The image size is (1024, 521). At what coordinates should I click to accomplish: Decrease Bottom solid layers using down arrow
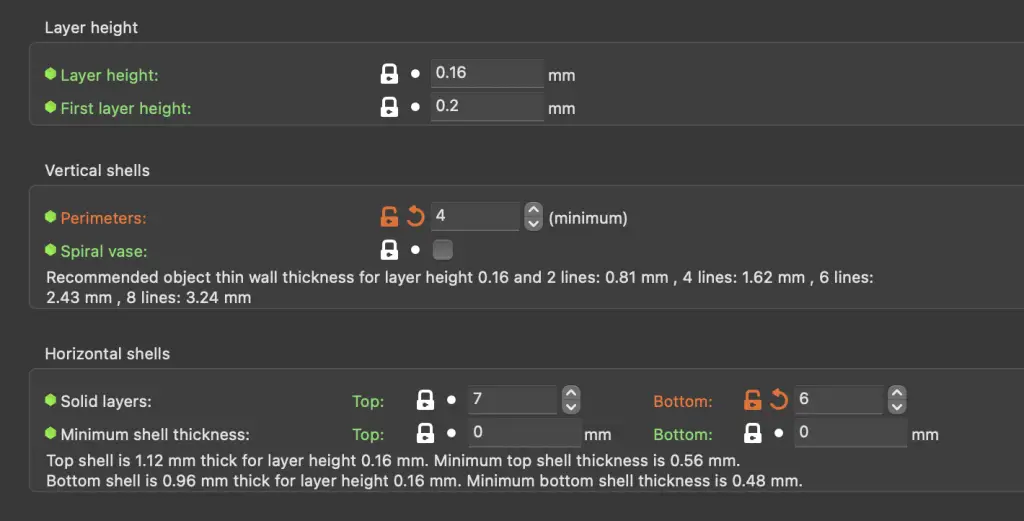click(x=897, y=407)
